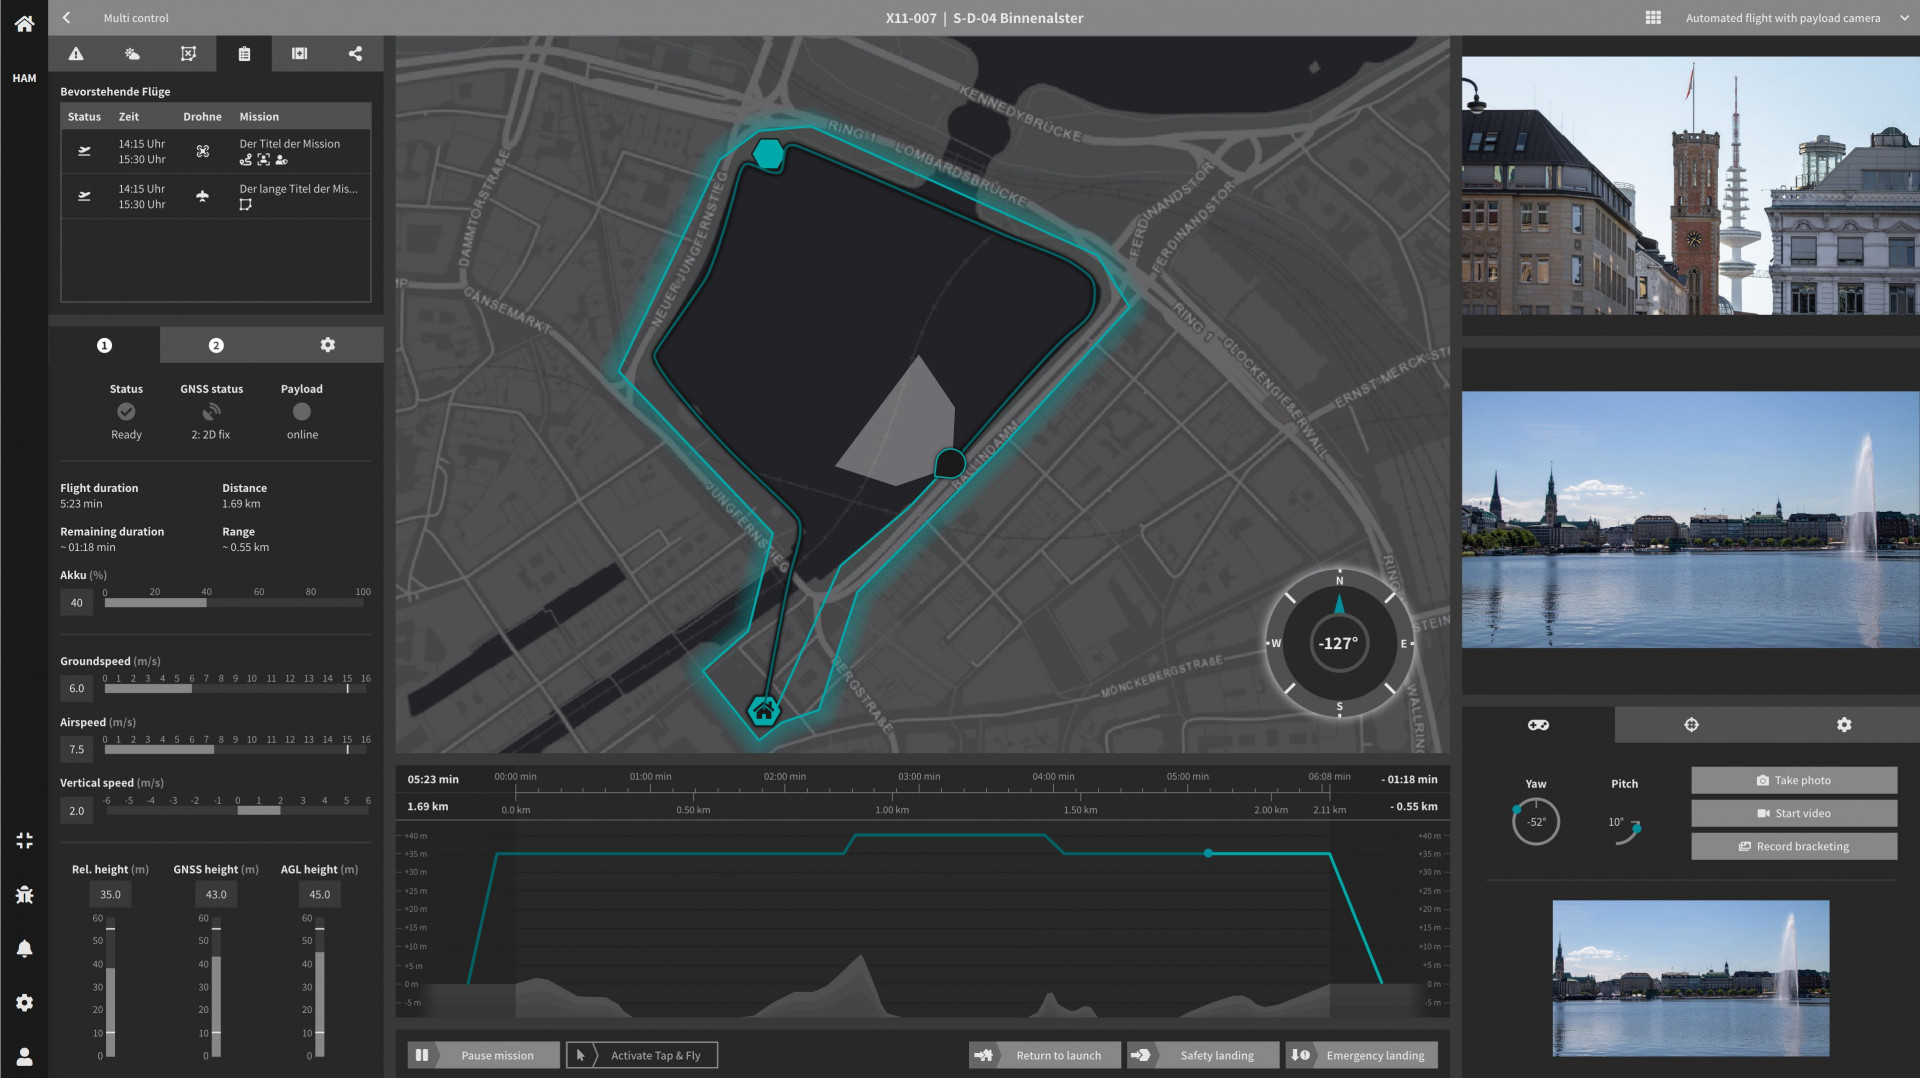The height and width of the screenshot is (1078, 1920).
Task: Click the share icon tab
Action: (355, 54)
